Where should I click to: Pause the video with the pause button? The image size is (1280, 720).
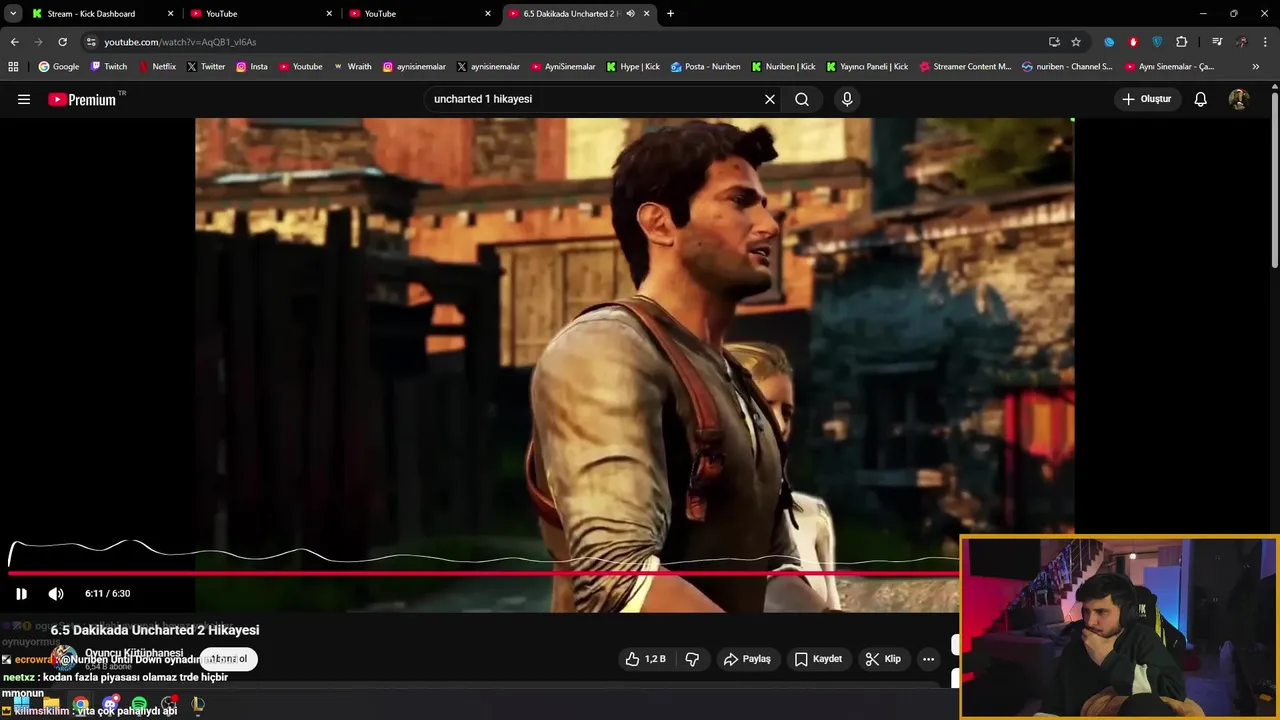click(21, 593)
